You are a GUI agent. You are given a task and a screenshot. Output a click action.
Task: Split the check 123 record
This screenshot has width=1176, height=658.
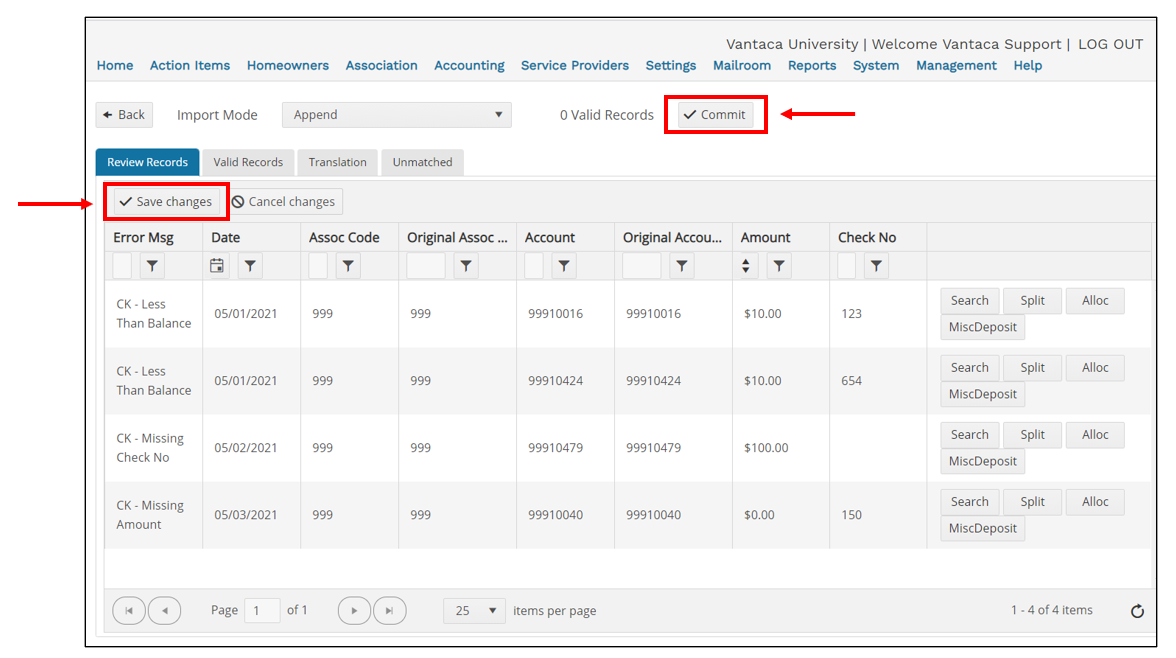(x=1032, y=301)
